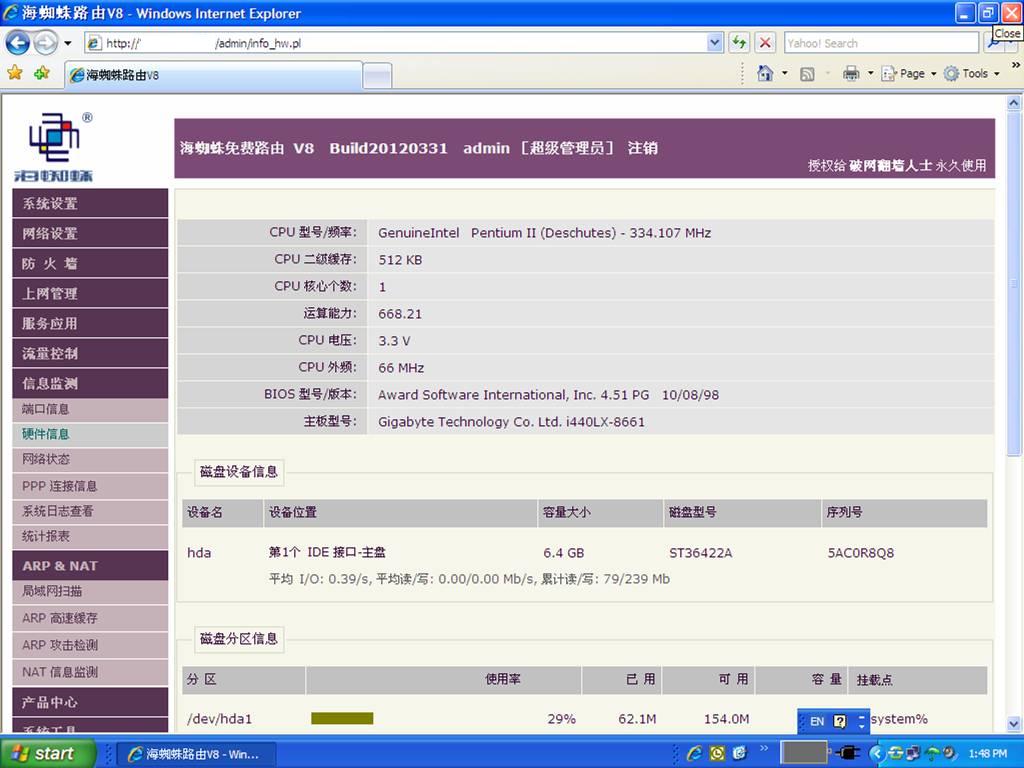Open a new blank tab
The image size is (1024, 768).
[x=377, y=76]
